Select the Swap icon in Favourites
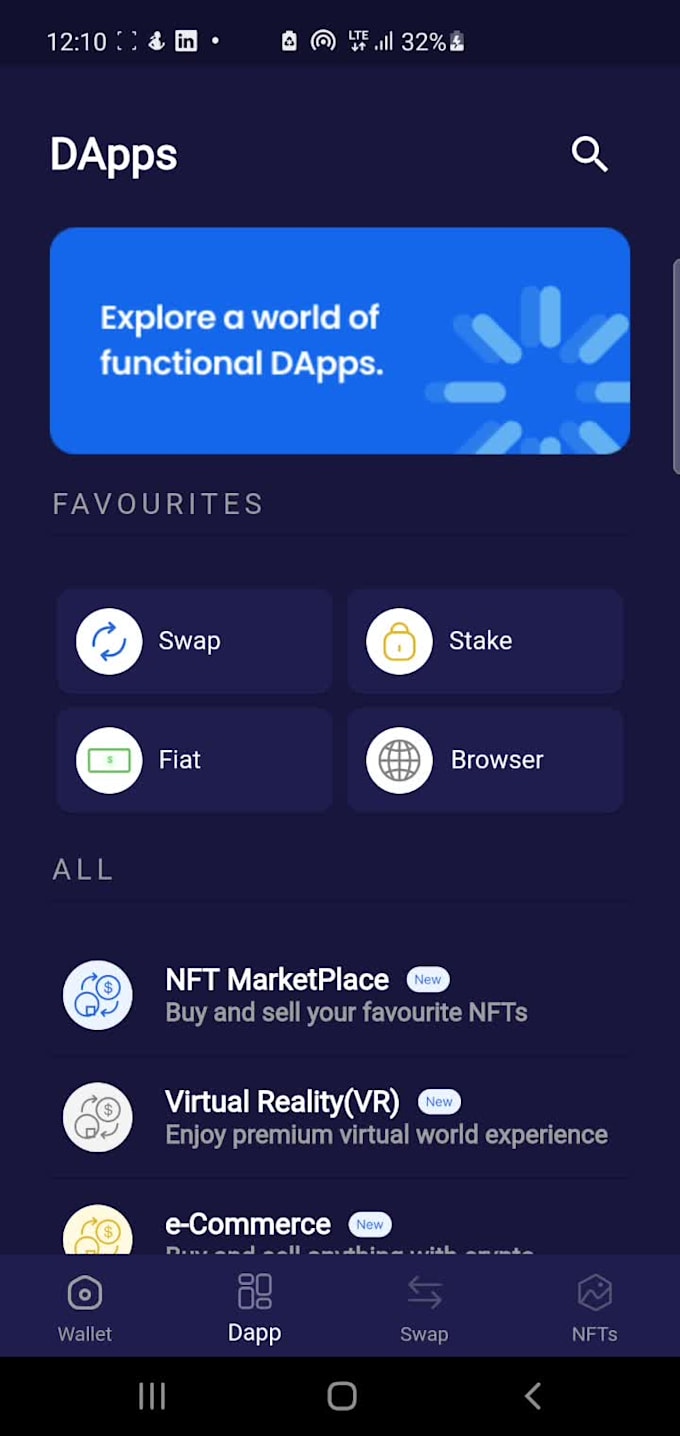680x1436 pixels. pos(109,641)
